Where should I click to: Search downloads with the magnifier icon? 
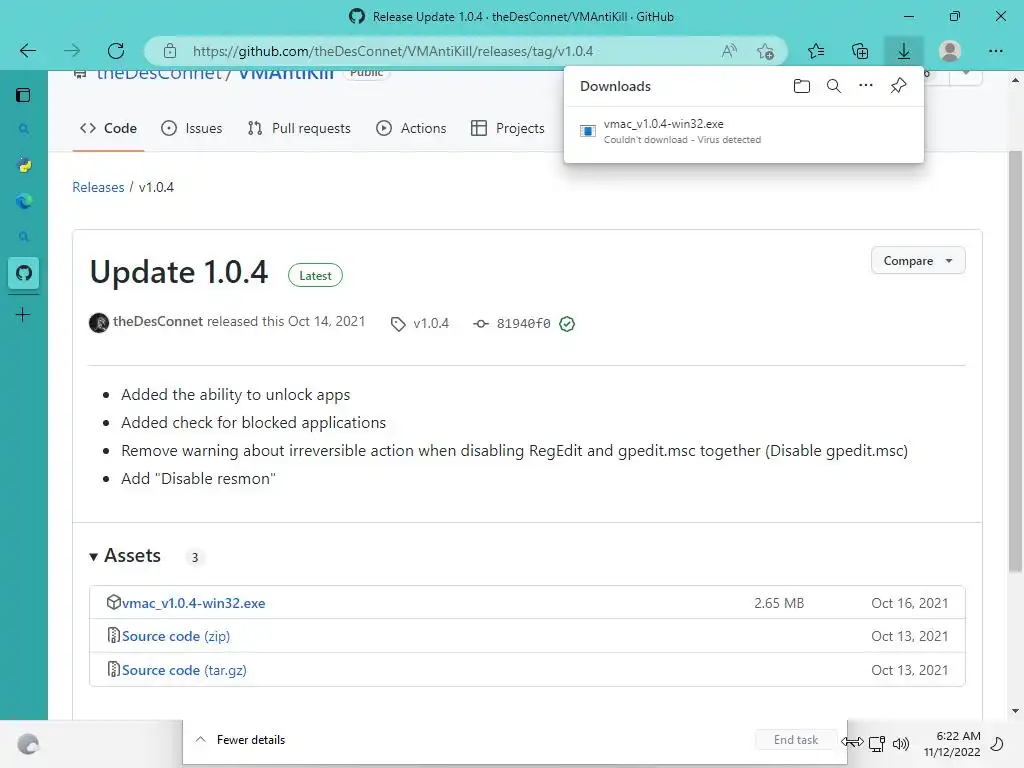833,86
